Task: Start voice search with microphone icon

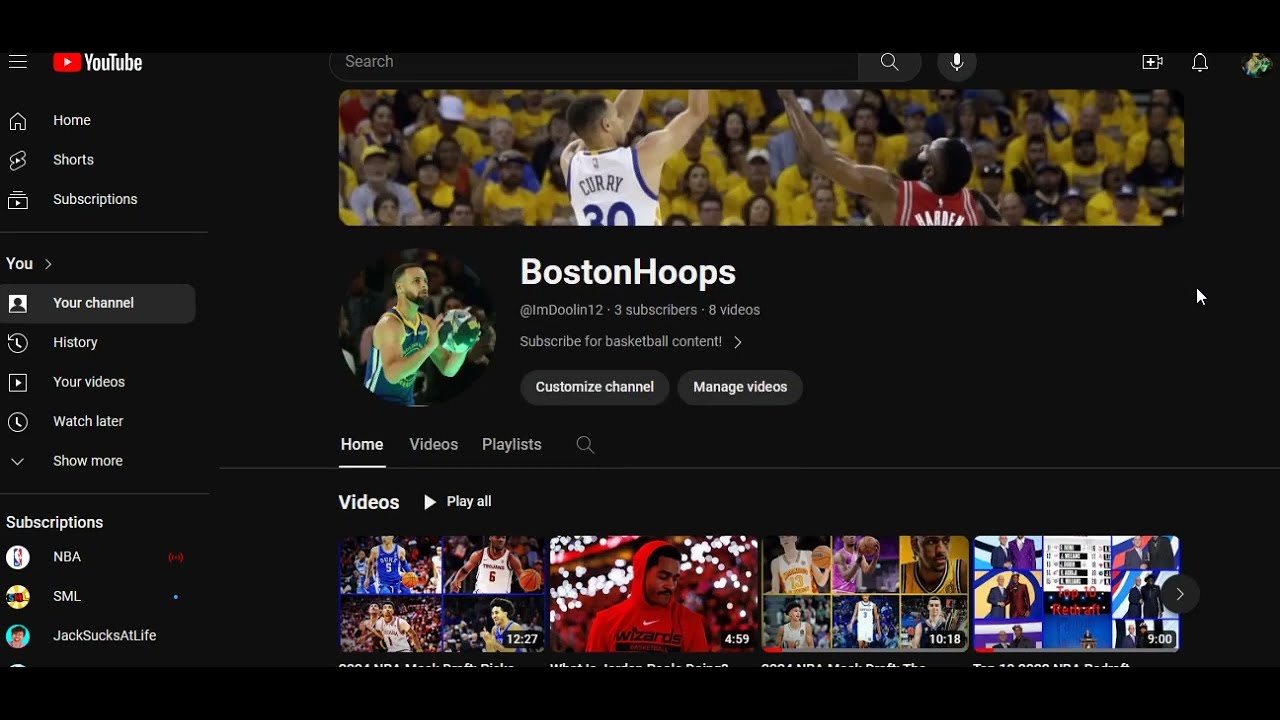Action: 957,62
